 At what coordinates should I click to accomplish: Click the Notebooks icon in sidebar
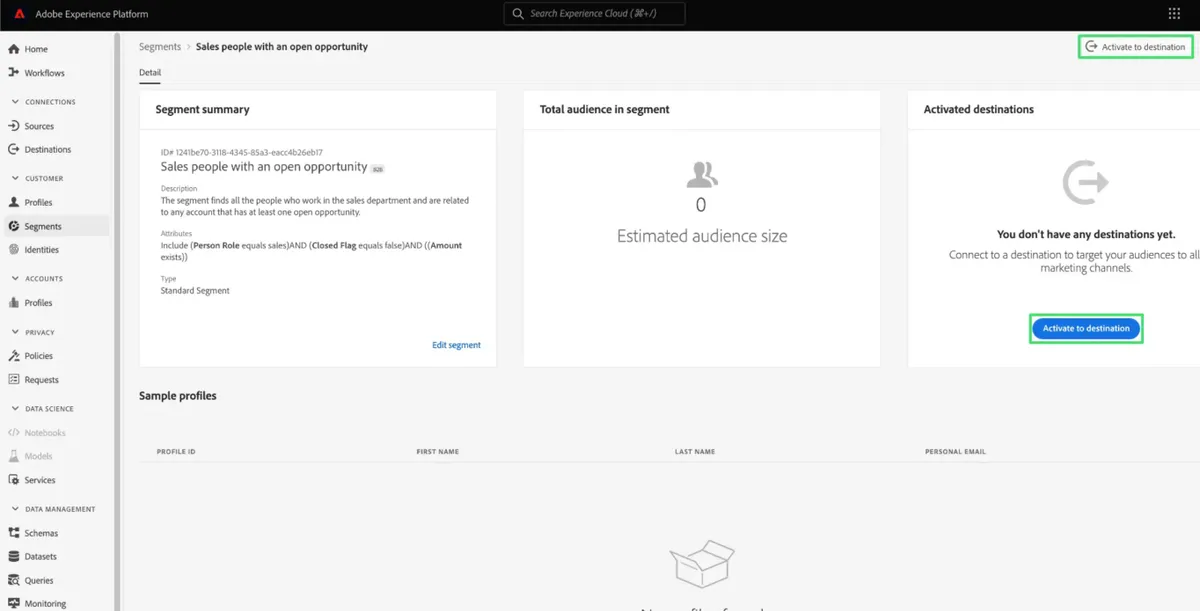[14, 433]
